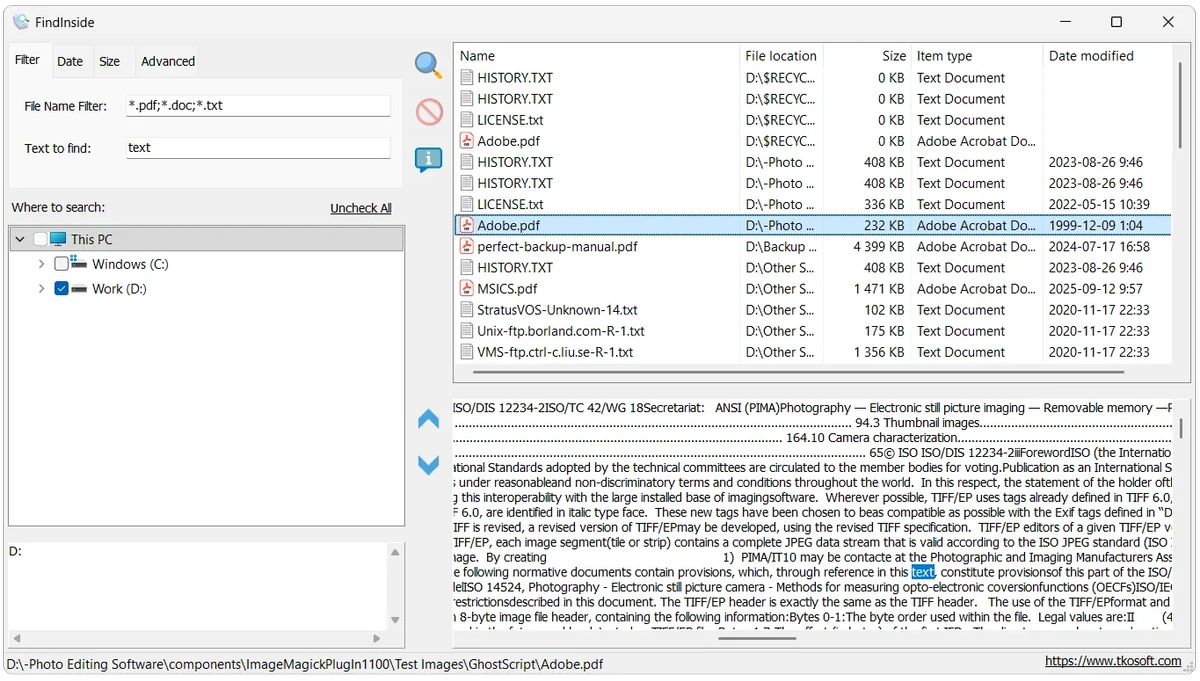
Task: Maximize the FindInside window
Action: 1116,22
